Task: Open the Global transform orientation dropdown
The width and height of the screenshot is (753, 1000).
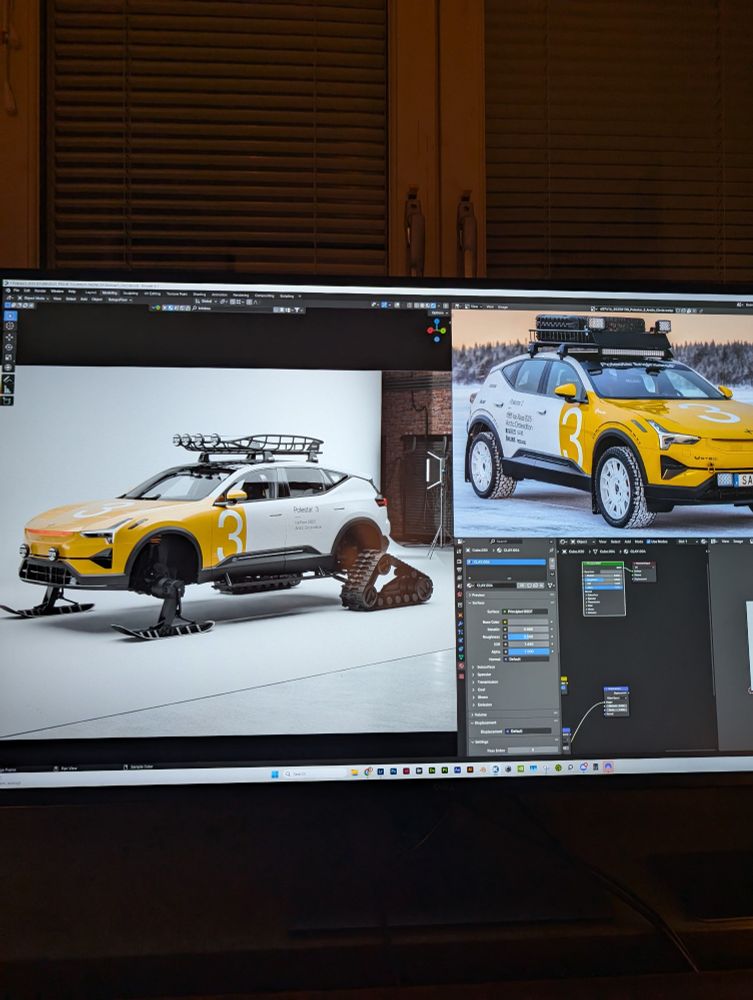Action: click(207, 301)
